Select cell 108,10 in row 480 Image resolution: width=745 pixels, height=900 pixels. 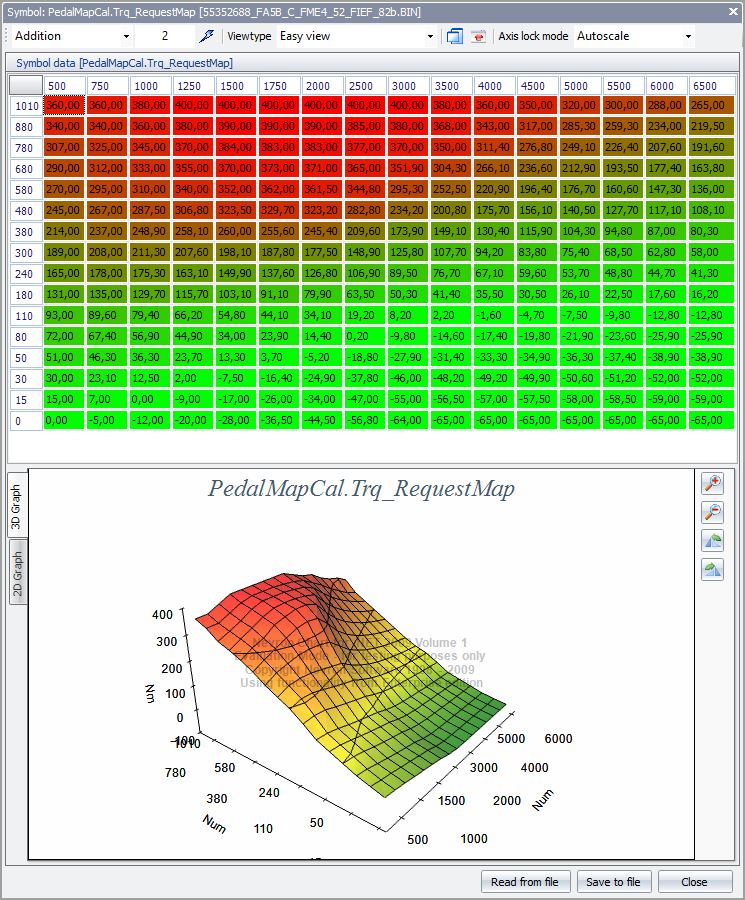[x=712, y=211]
